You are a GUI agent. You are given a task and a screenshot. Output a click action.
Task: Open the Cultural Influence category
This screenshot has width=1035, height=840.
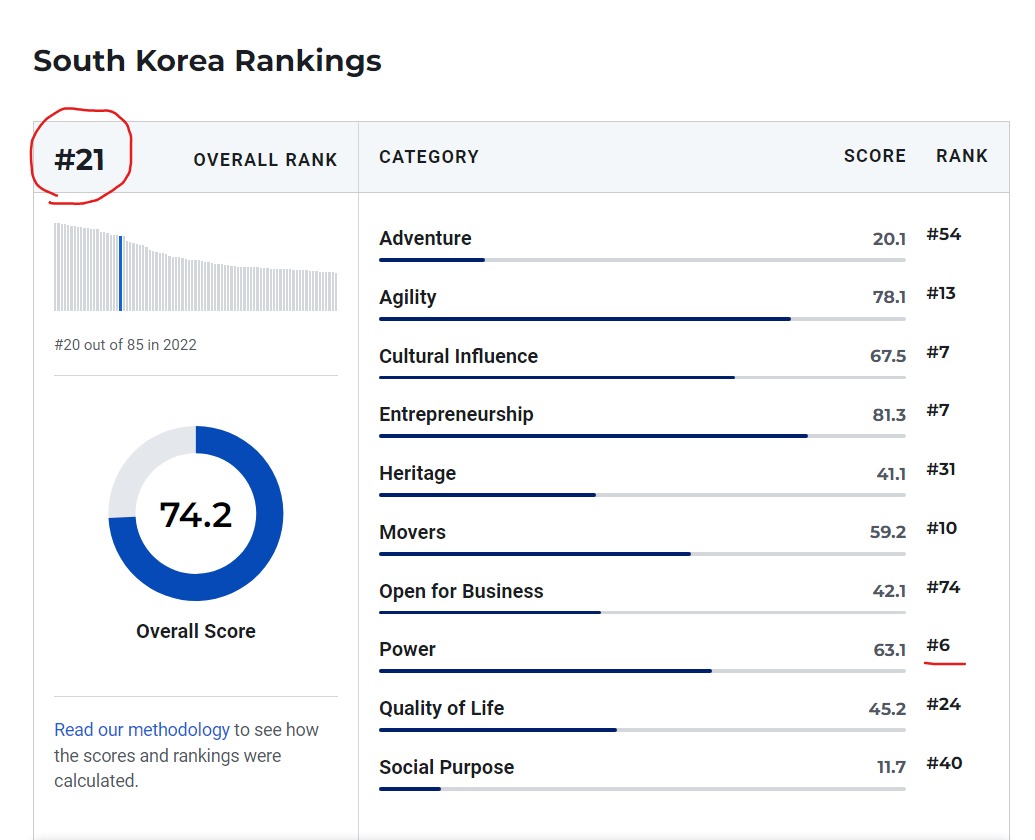458,356
